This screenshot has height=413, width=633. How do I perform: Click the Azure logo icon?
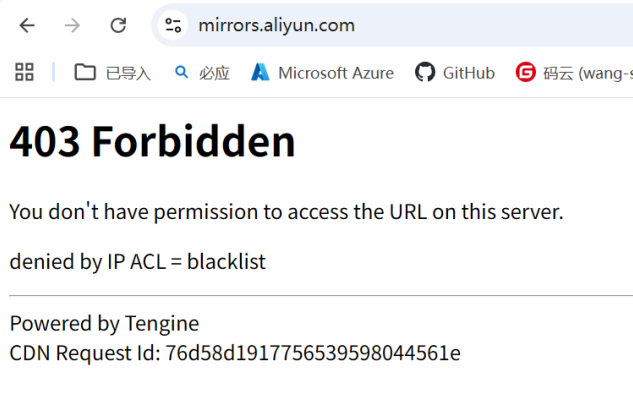261,72
